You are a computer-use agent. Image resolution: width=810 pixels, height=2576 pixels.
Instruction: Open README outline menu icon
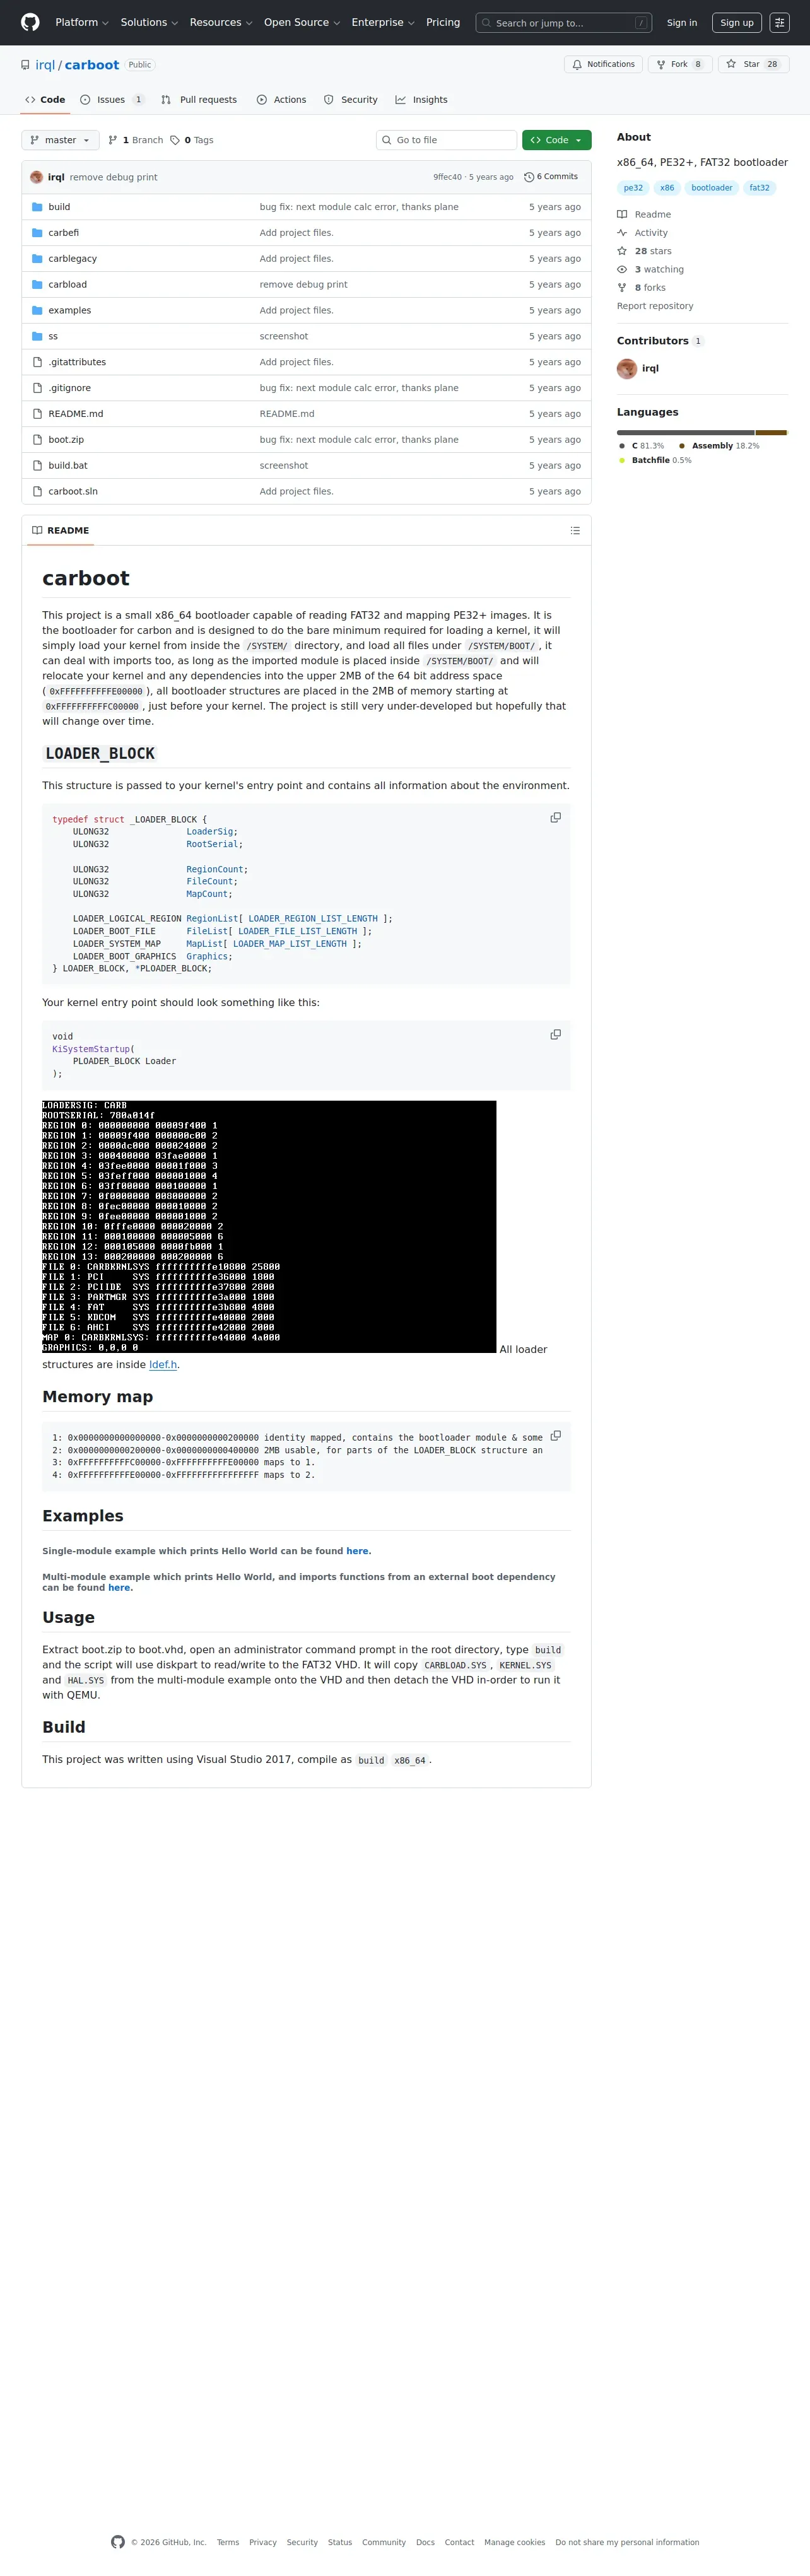pos(575,531)
